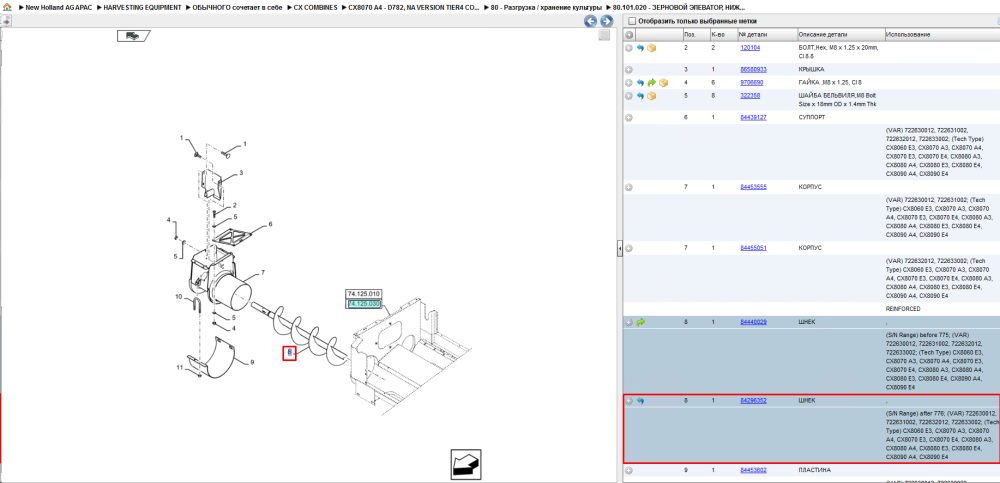Open CX COMBINES breadcrumb

(x=316, y=7)
